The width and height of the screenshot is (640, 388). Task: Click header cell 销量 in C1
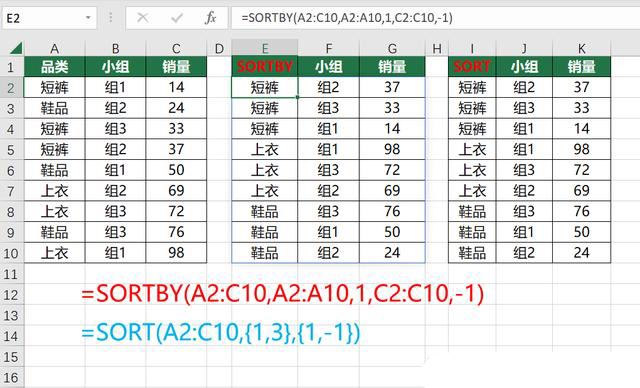coord(176,67)
